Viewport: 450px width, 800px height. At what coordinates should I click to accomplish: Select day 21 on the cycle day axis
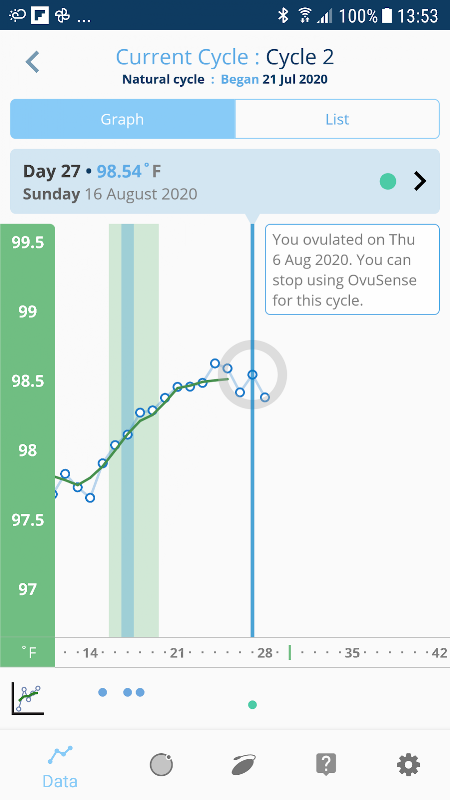[177, 653]
